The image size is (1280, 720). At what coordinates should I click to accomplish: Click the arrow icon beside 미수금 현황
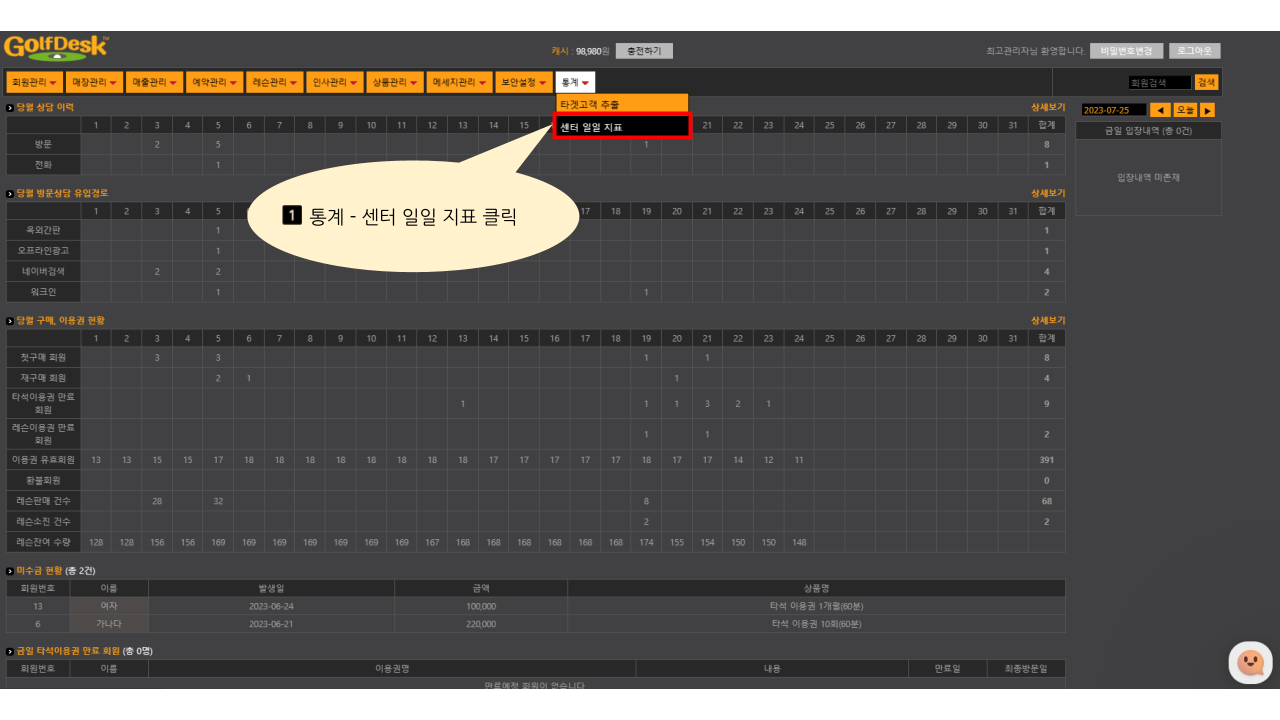(x=10, y=571)
